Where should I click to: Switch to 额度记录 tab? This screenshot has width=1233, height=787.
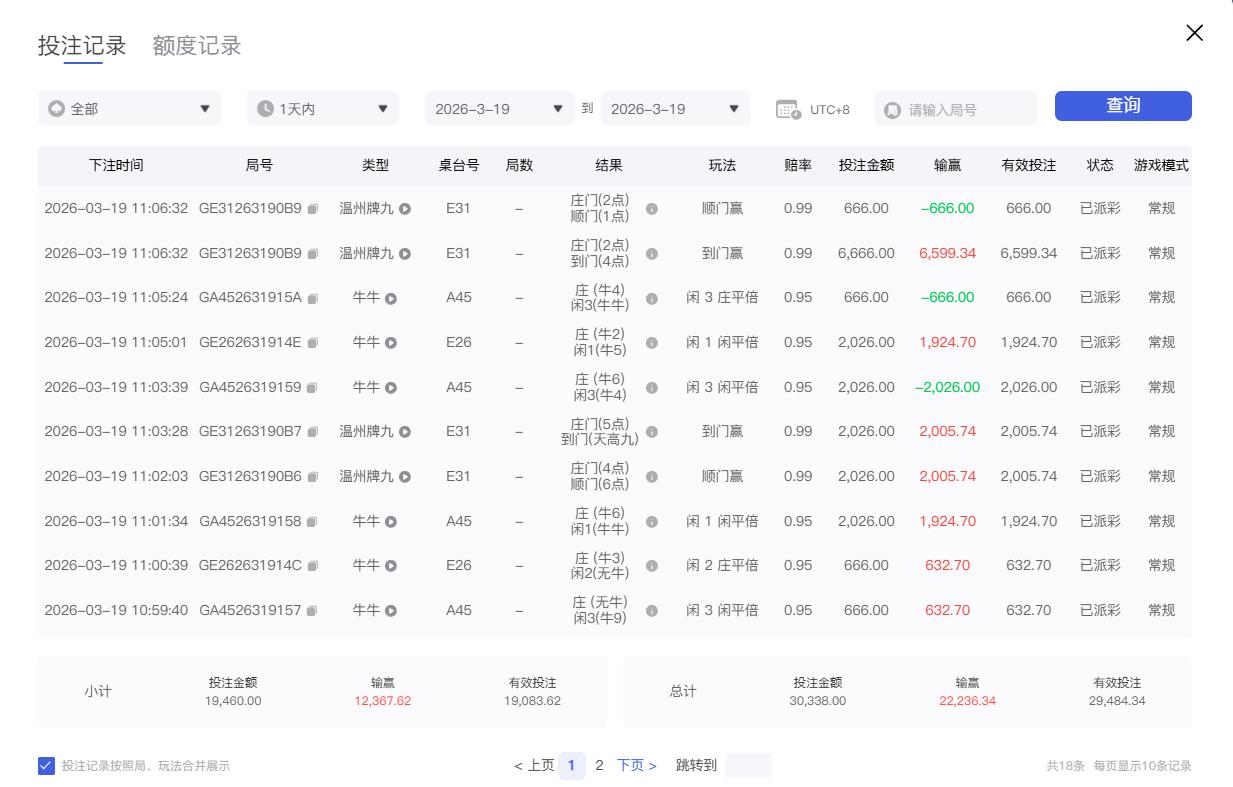[x=197, y=46]
